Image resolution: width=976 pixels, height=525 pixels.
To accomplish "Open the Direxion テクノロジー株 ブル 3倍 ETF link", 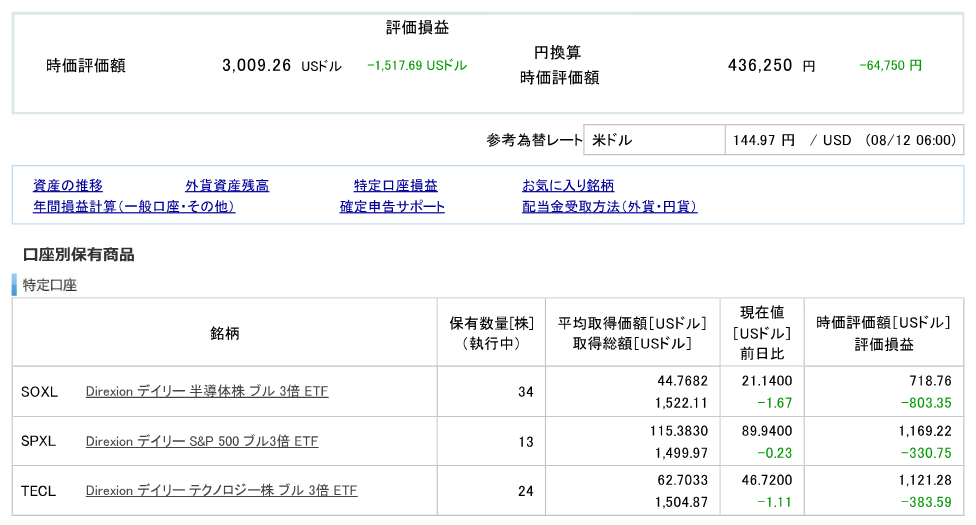I will 221,491.
